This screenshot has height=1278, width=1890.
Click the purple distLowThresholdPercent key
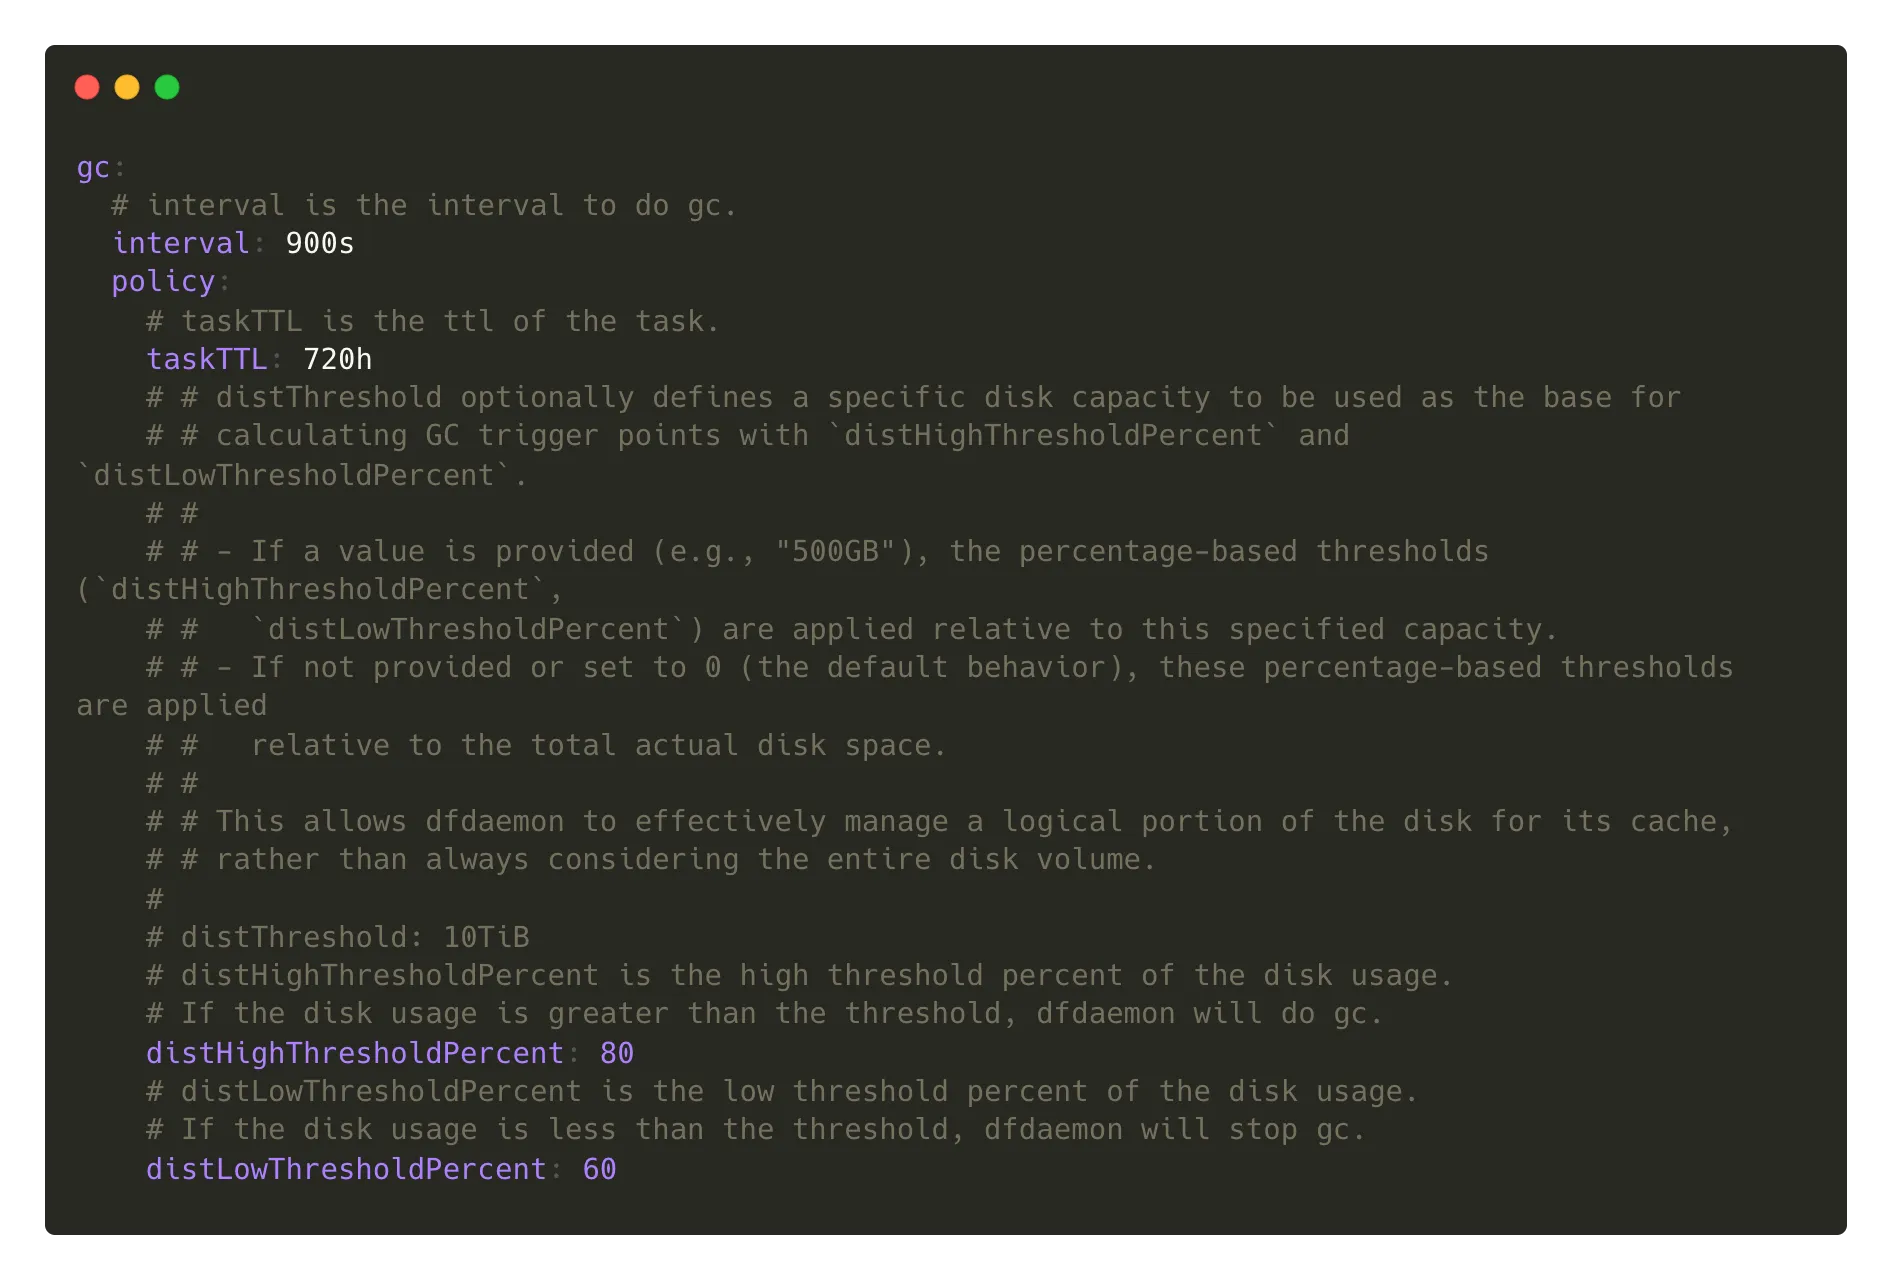(x=346, y=1169)
